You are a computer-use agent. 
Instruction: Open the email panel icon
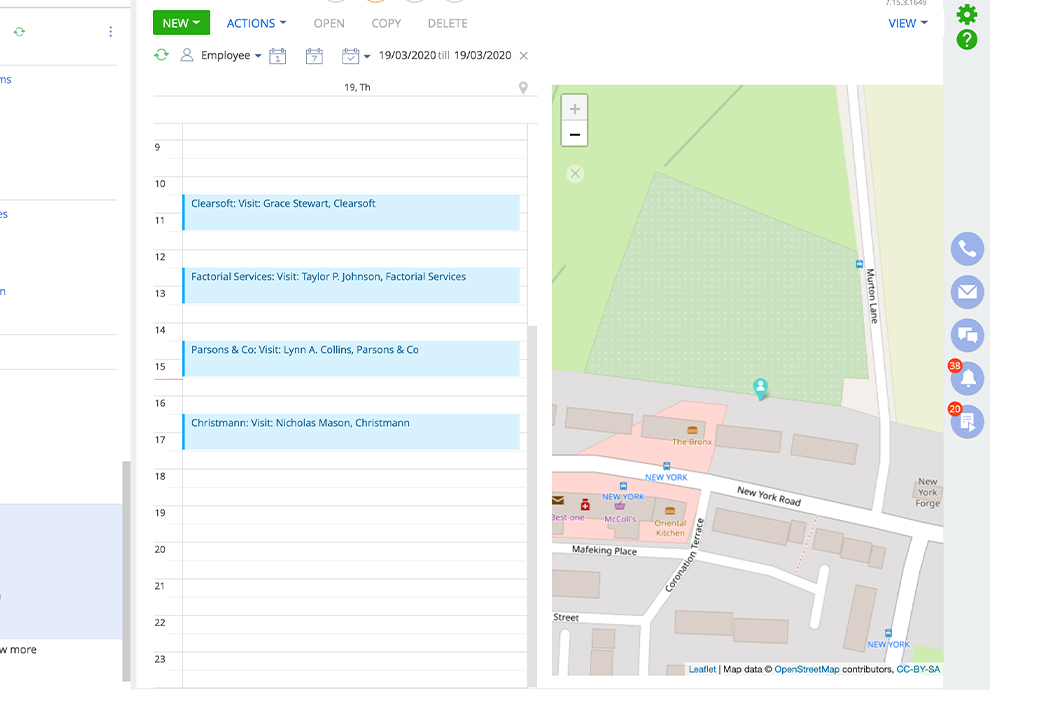(967, 292)
